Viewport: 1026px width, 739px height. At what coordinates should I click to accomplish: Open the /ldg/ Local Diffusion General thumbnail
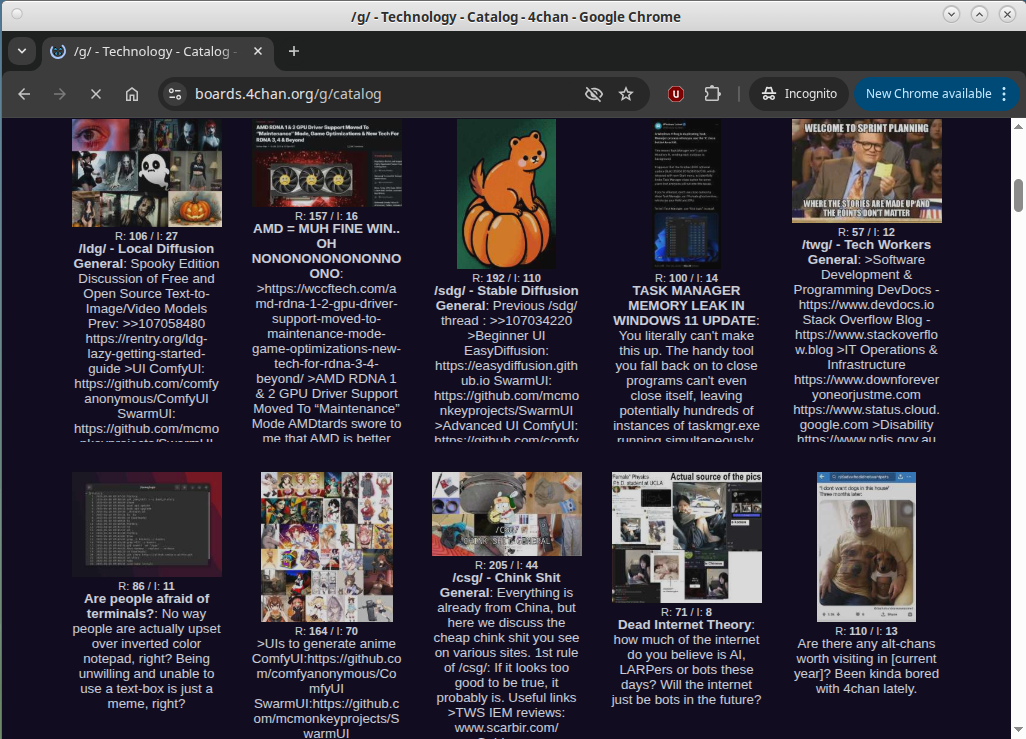point(147,173)
